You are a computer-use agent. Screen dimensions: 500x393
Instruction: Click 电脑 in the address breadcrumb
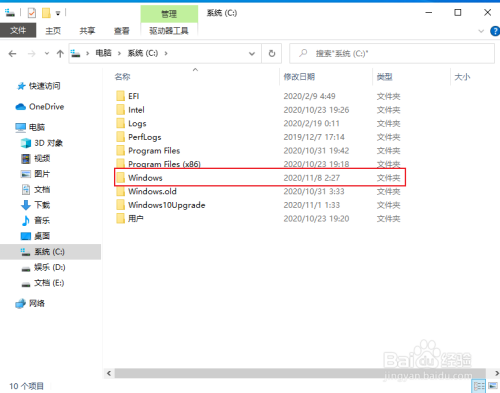tap(103, 53)
